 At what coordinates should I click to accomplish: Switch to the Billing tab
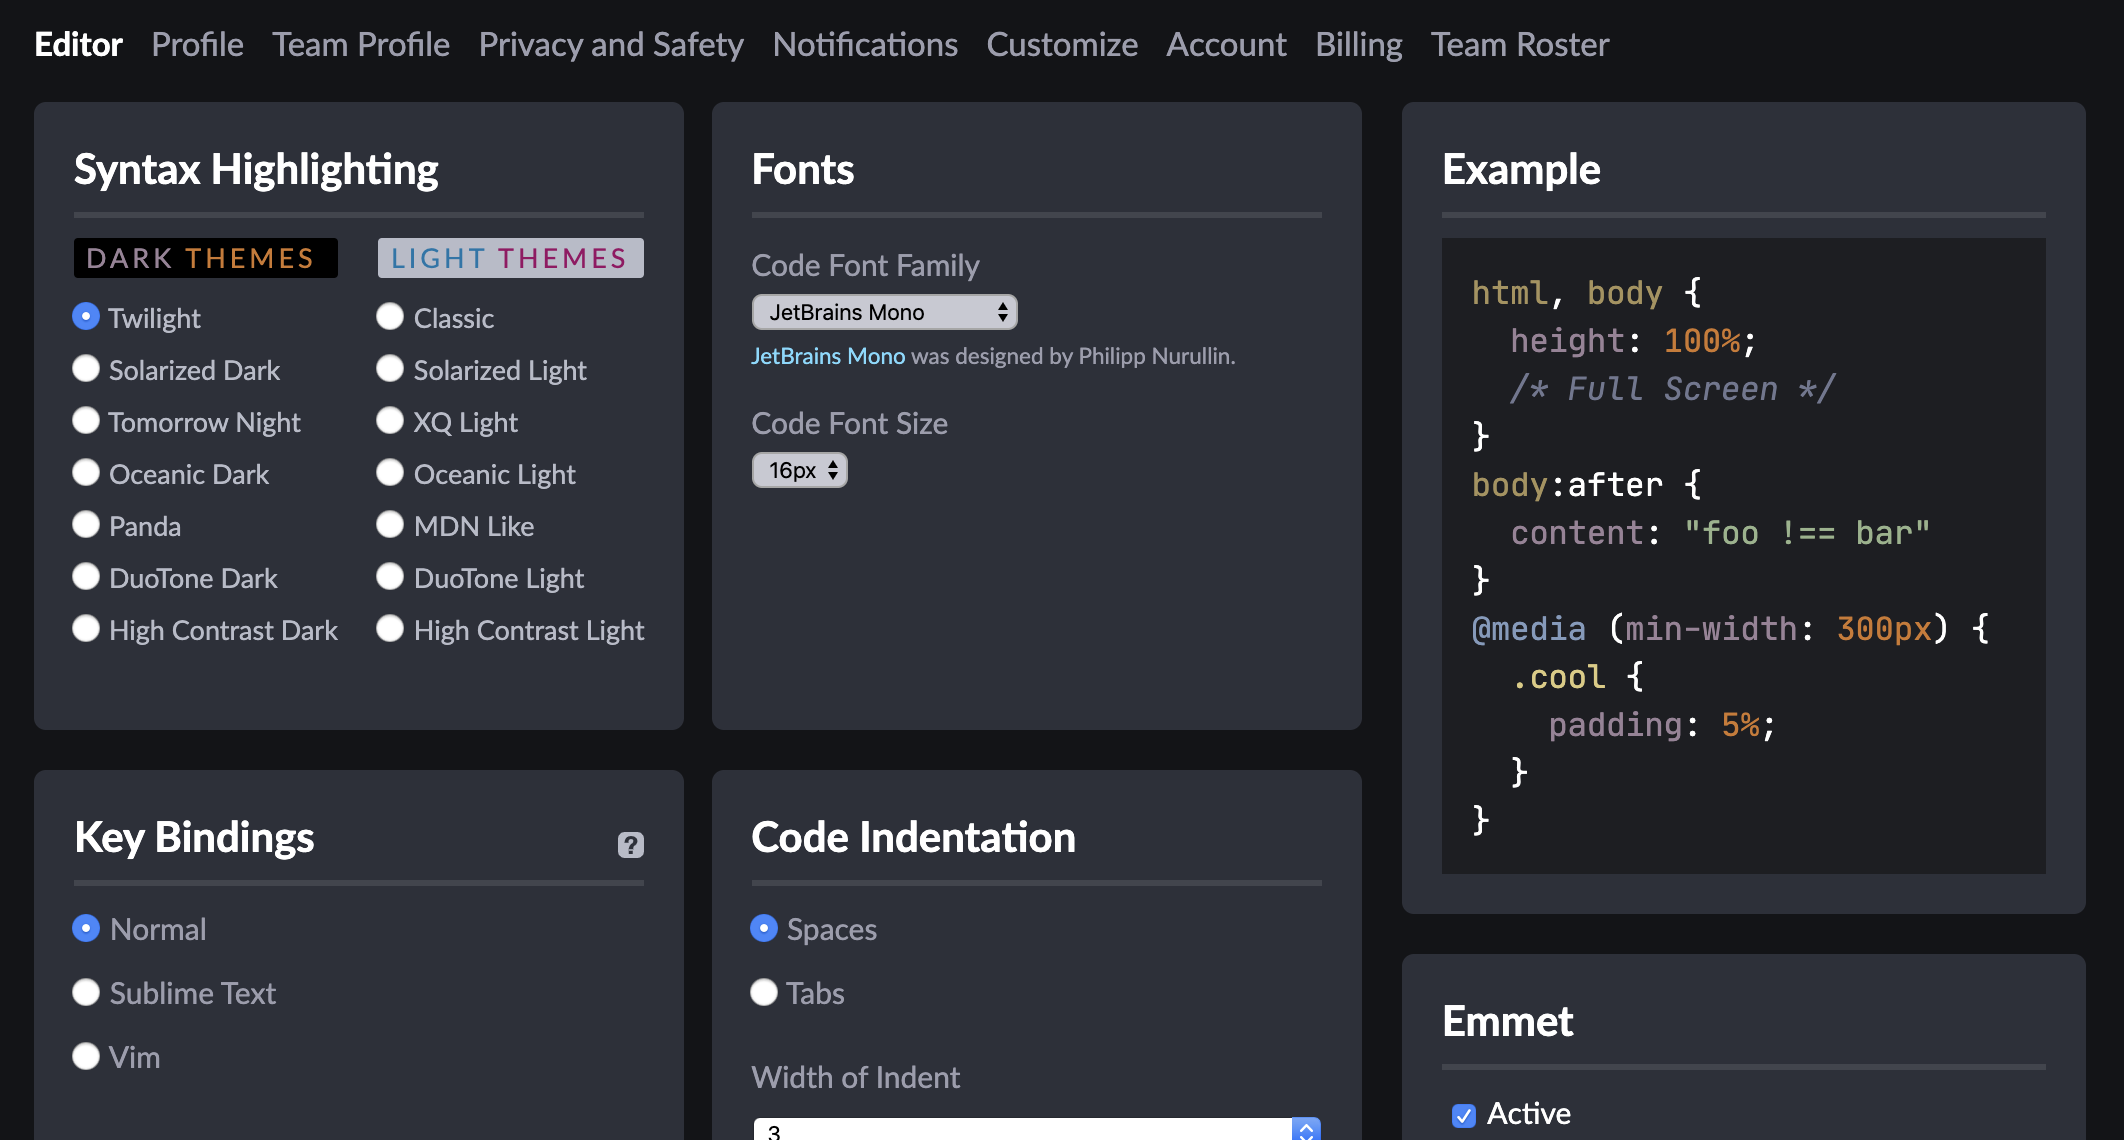coord(1358,44)
